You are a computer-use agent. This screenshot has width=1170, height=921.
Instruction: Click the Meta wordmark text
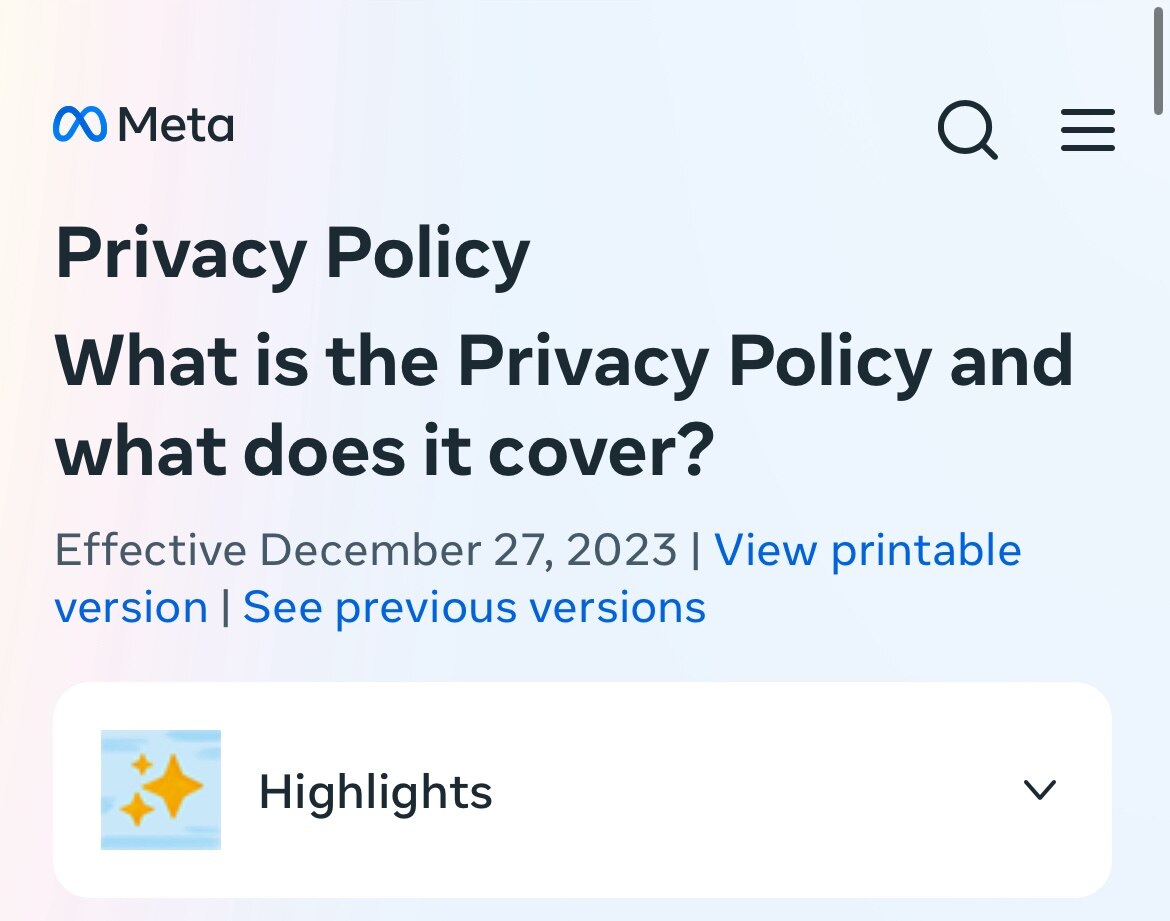coord(174,125)
